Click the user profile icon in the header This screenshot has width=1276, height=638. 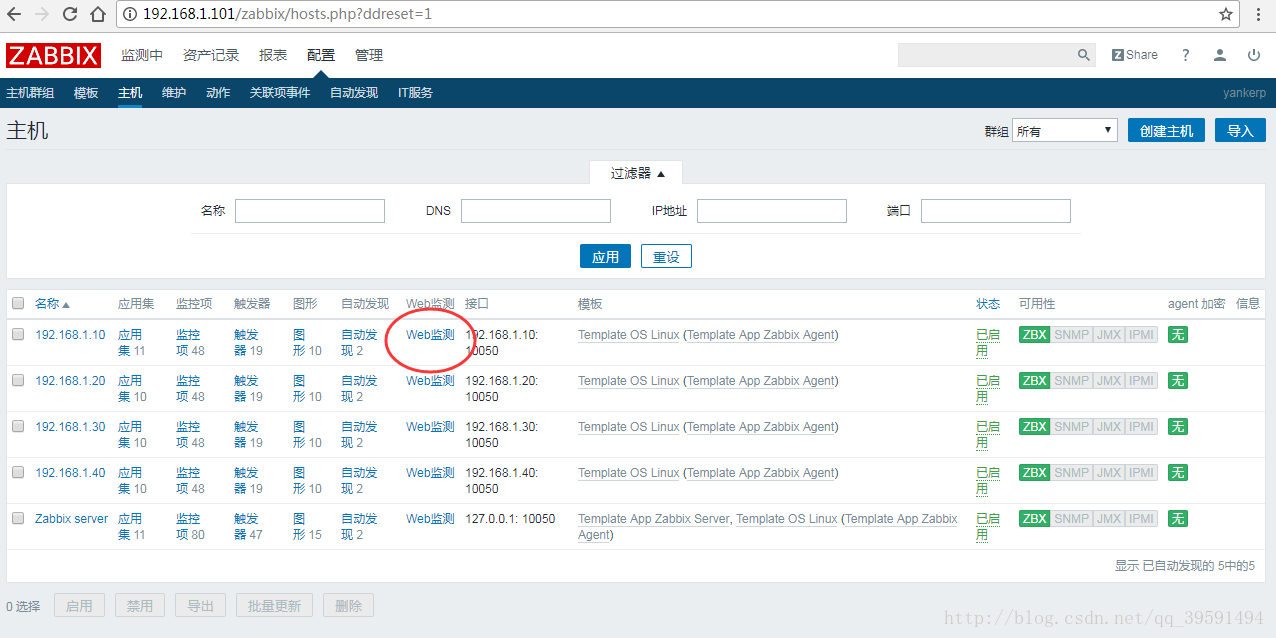(1219, 54)
